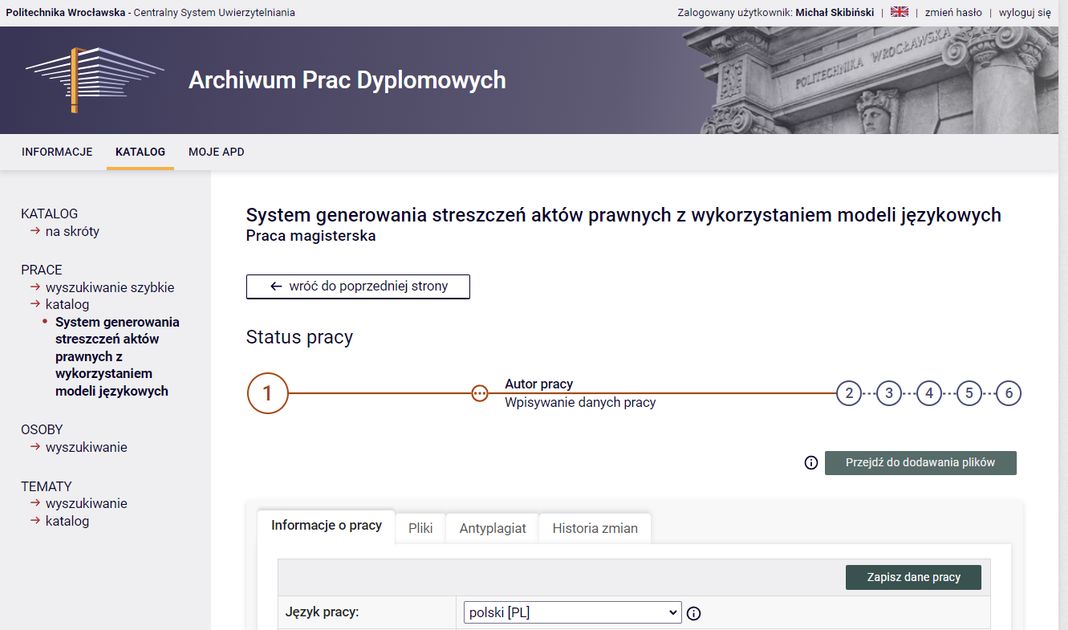Select status step 1 circle
This screenshot has height=630, width=1068.
(267, 393)
